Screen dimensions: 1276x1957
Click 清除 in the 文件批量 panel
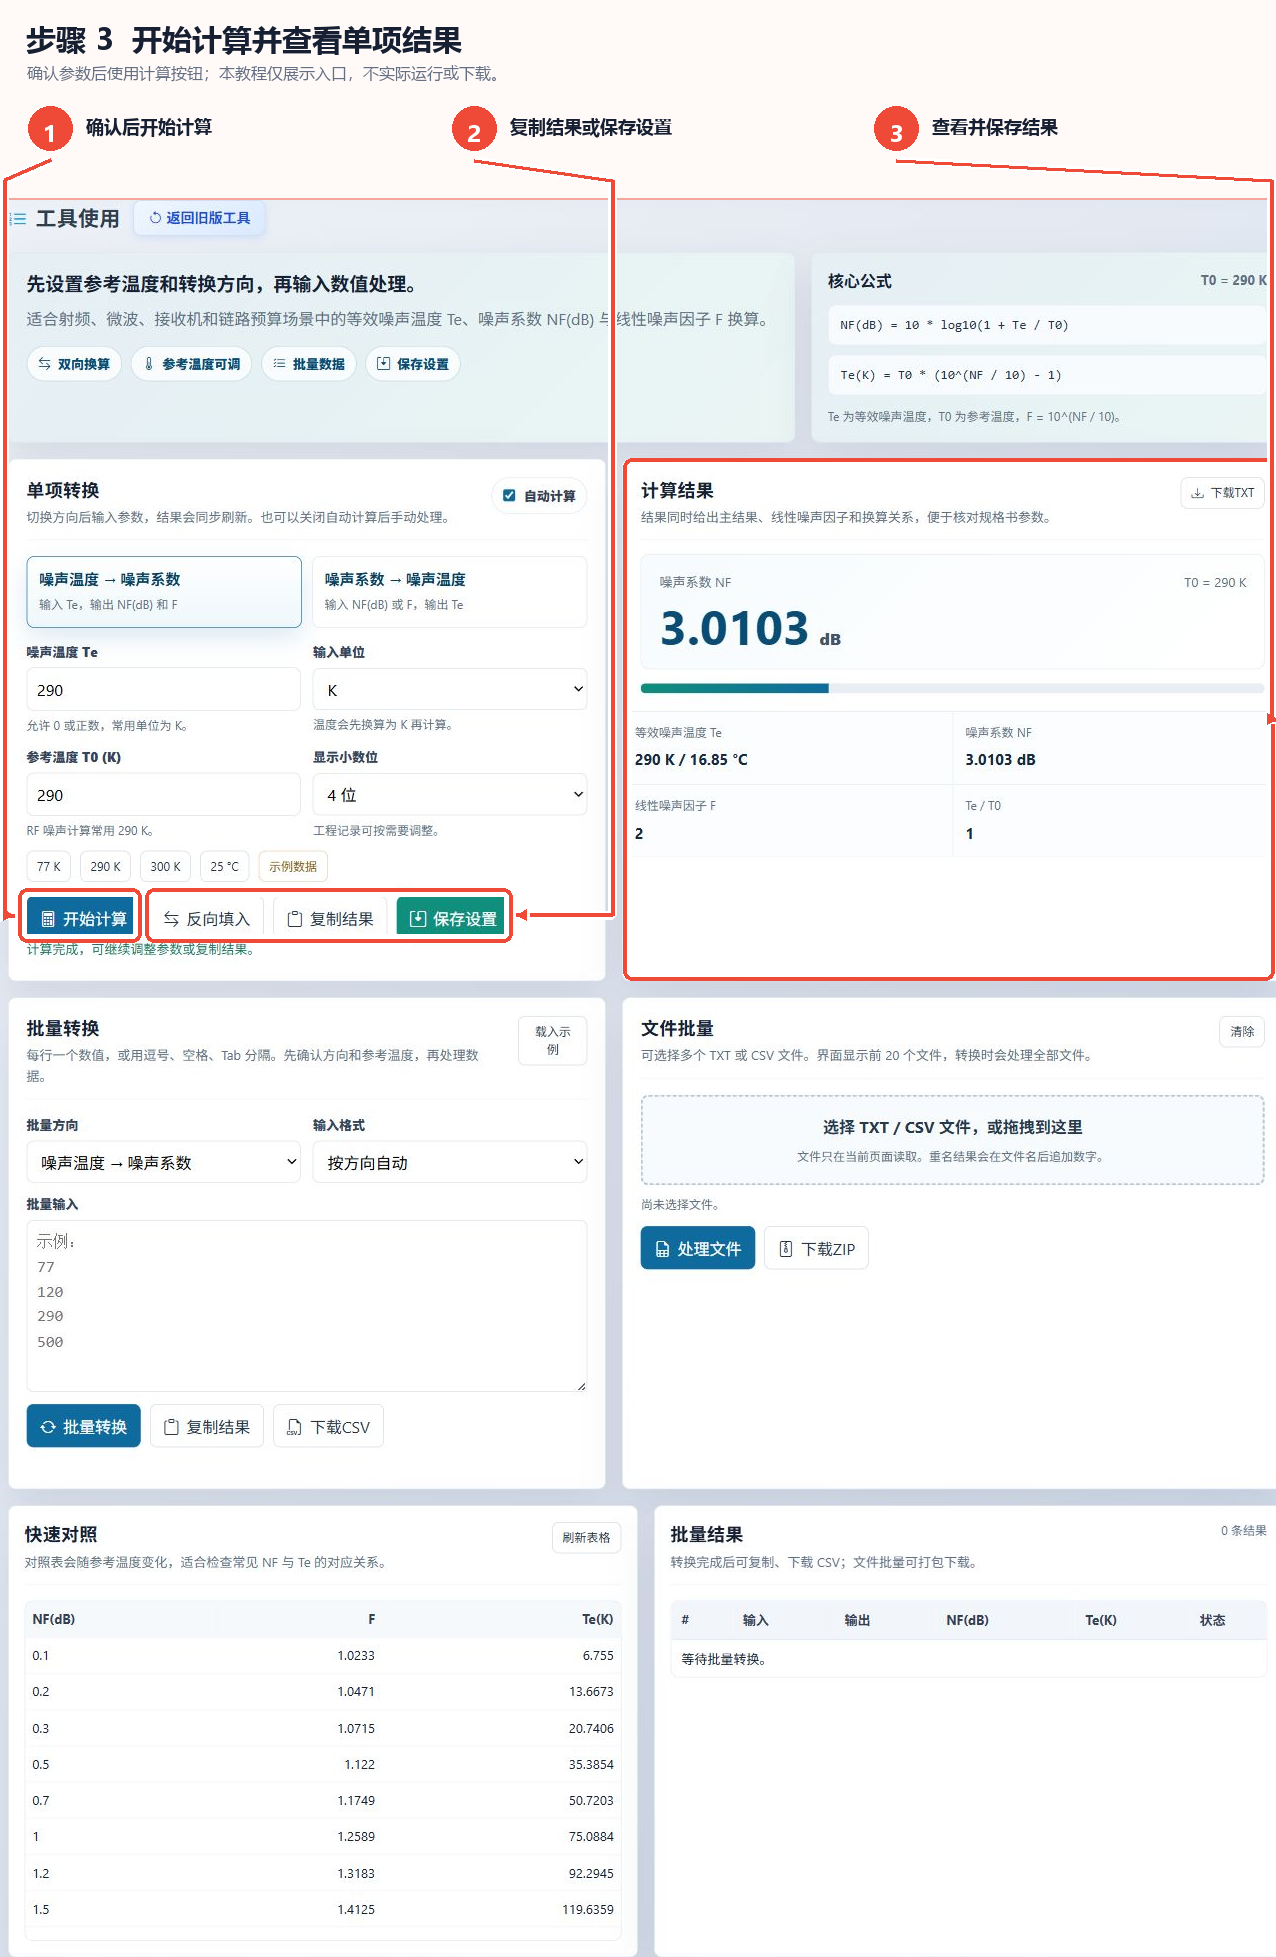1242,1031
